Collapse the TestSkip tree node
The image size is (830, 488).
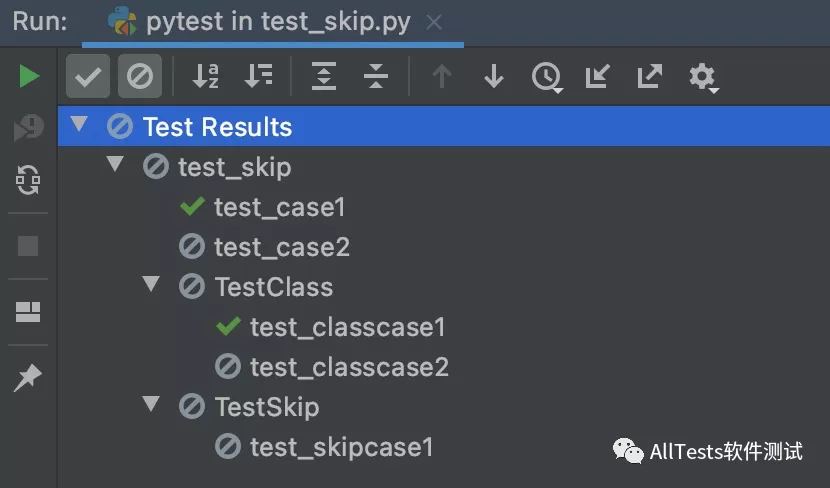[151, 404]
